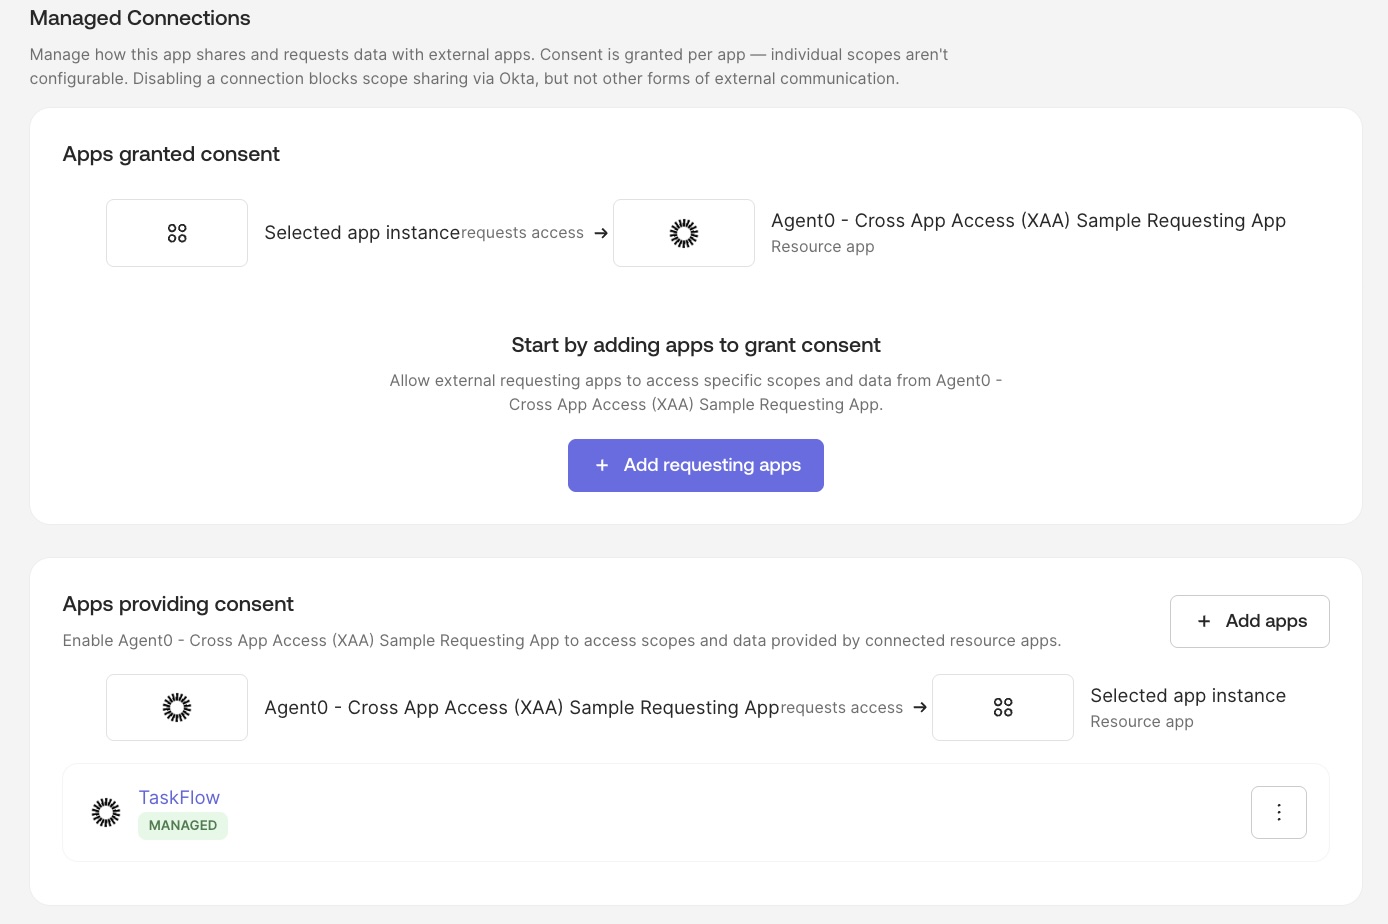Click the arrow icon in Apps providing consent
Viewport: 1388px width, 924px height.
[920, 707]
